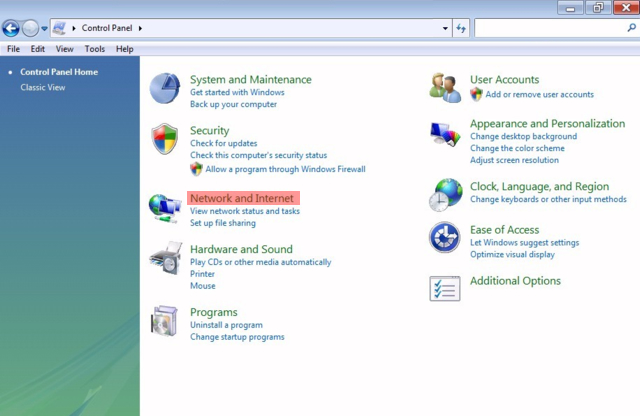This screenshot has height=416, width=640.
Task: Click Back up your computer
Action: click(233, 104)
